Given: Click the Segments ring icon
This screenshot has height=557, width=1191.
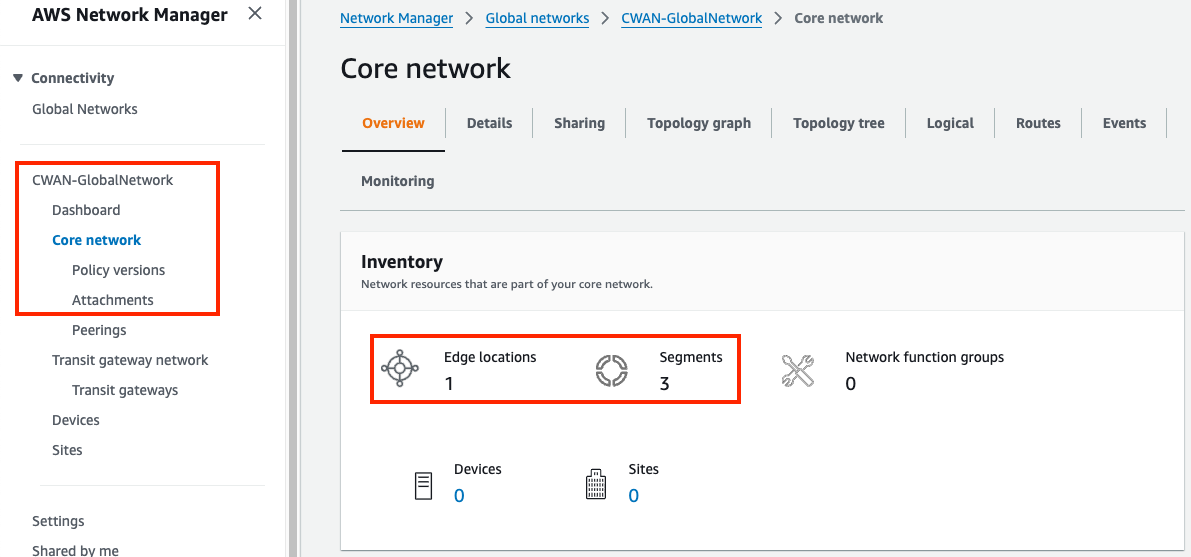Looking at the screenshot, I should (x=611, y=371).
